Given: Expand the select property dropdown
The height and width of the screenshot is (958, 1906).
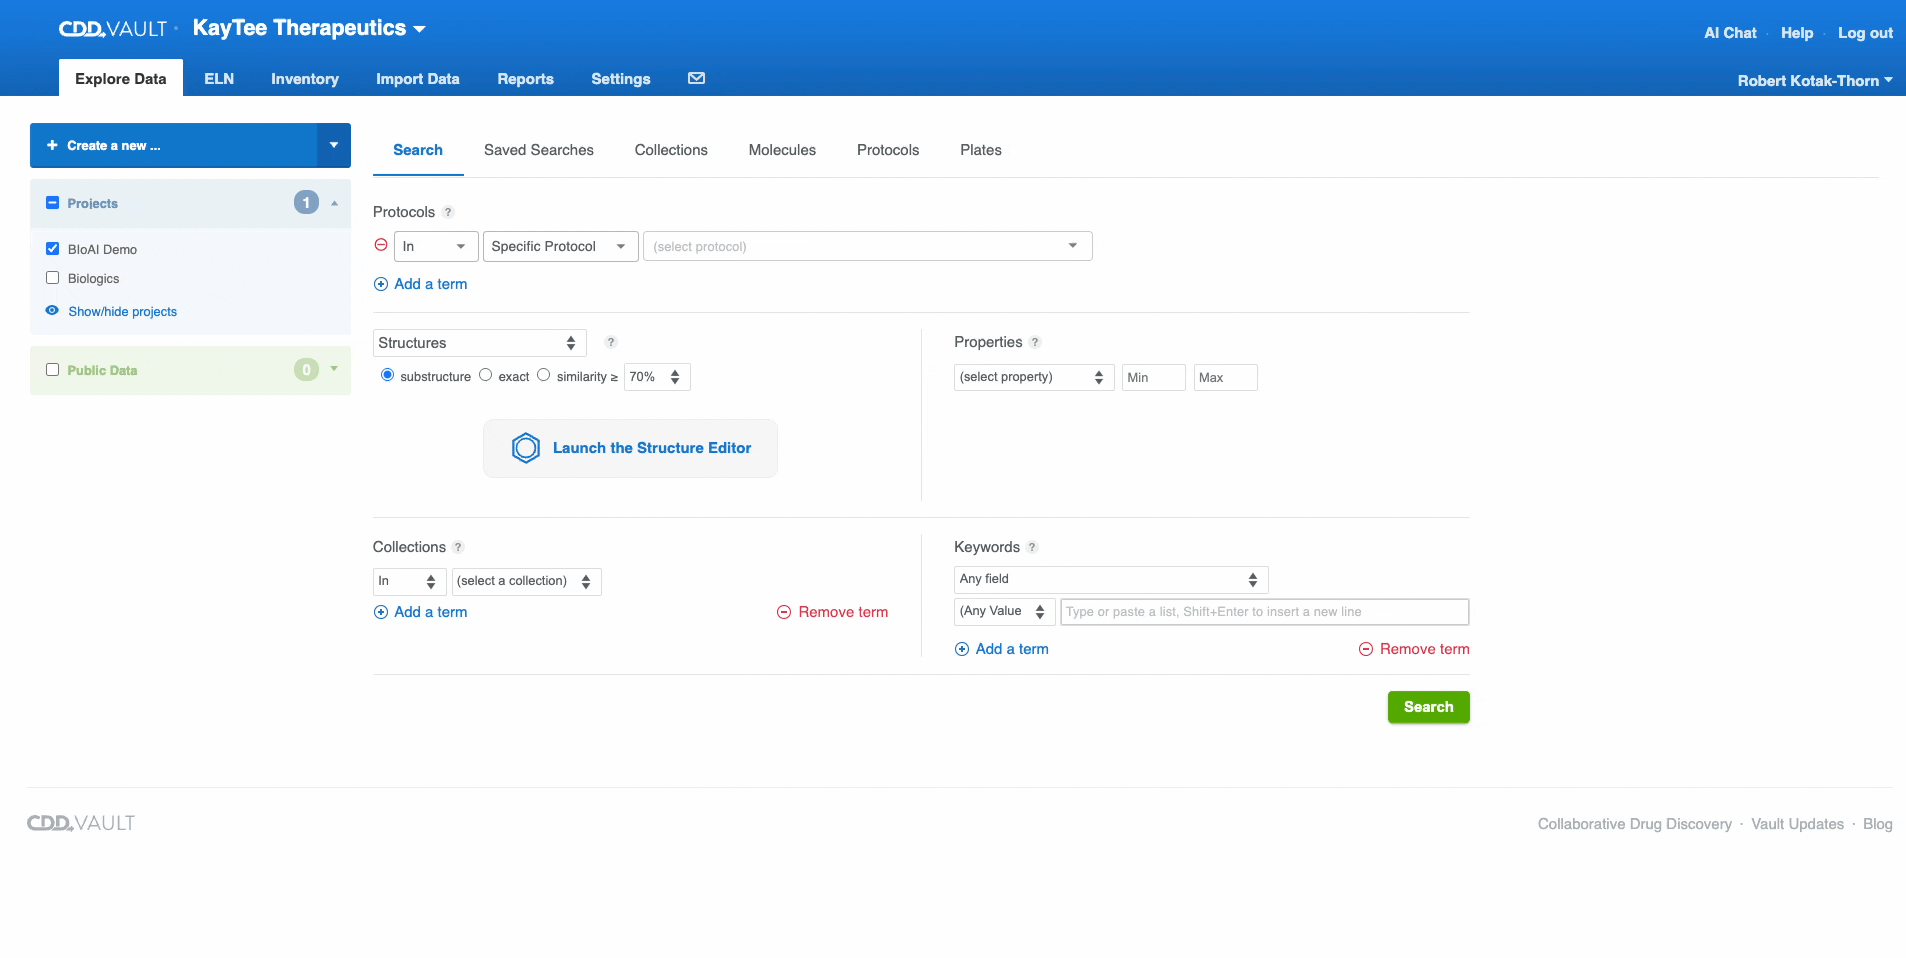Looking at the screenshot, I should coord(1032,377).
